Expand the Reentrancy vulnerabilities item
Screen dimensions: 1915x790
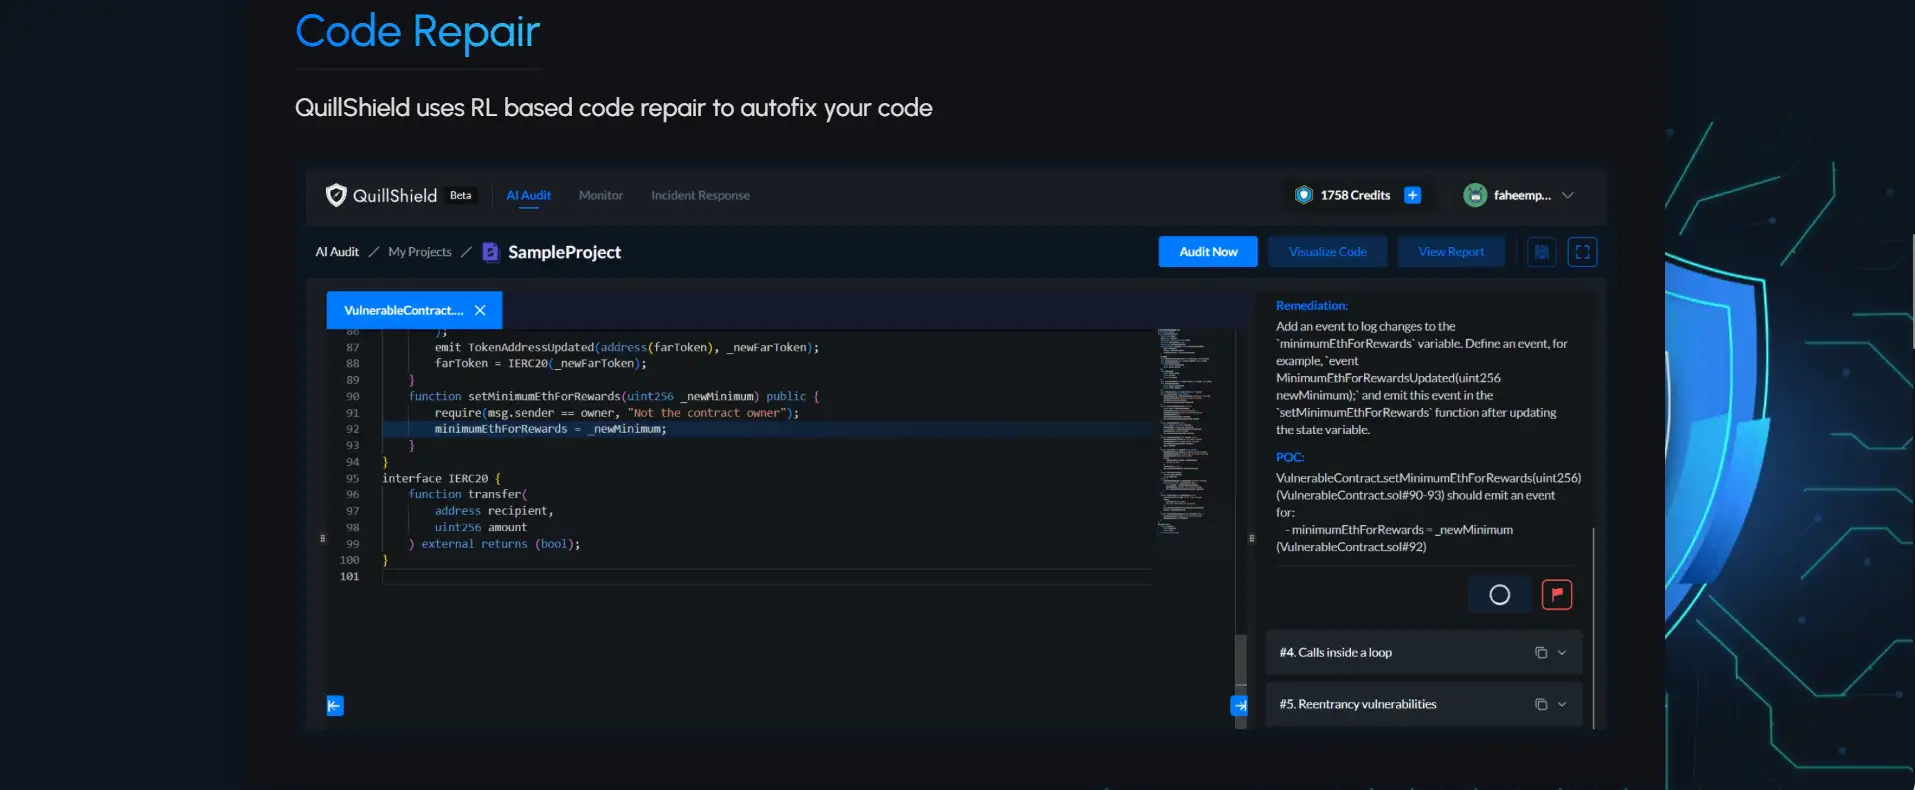point(1562,705)
